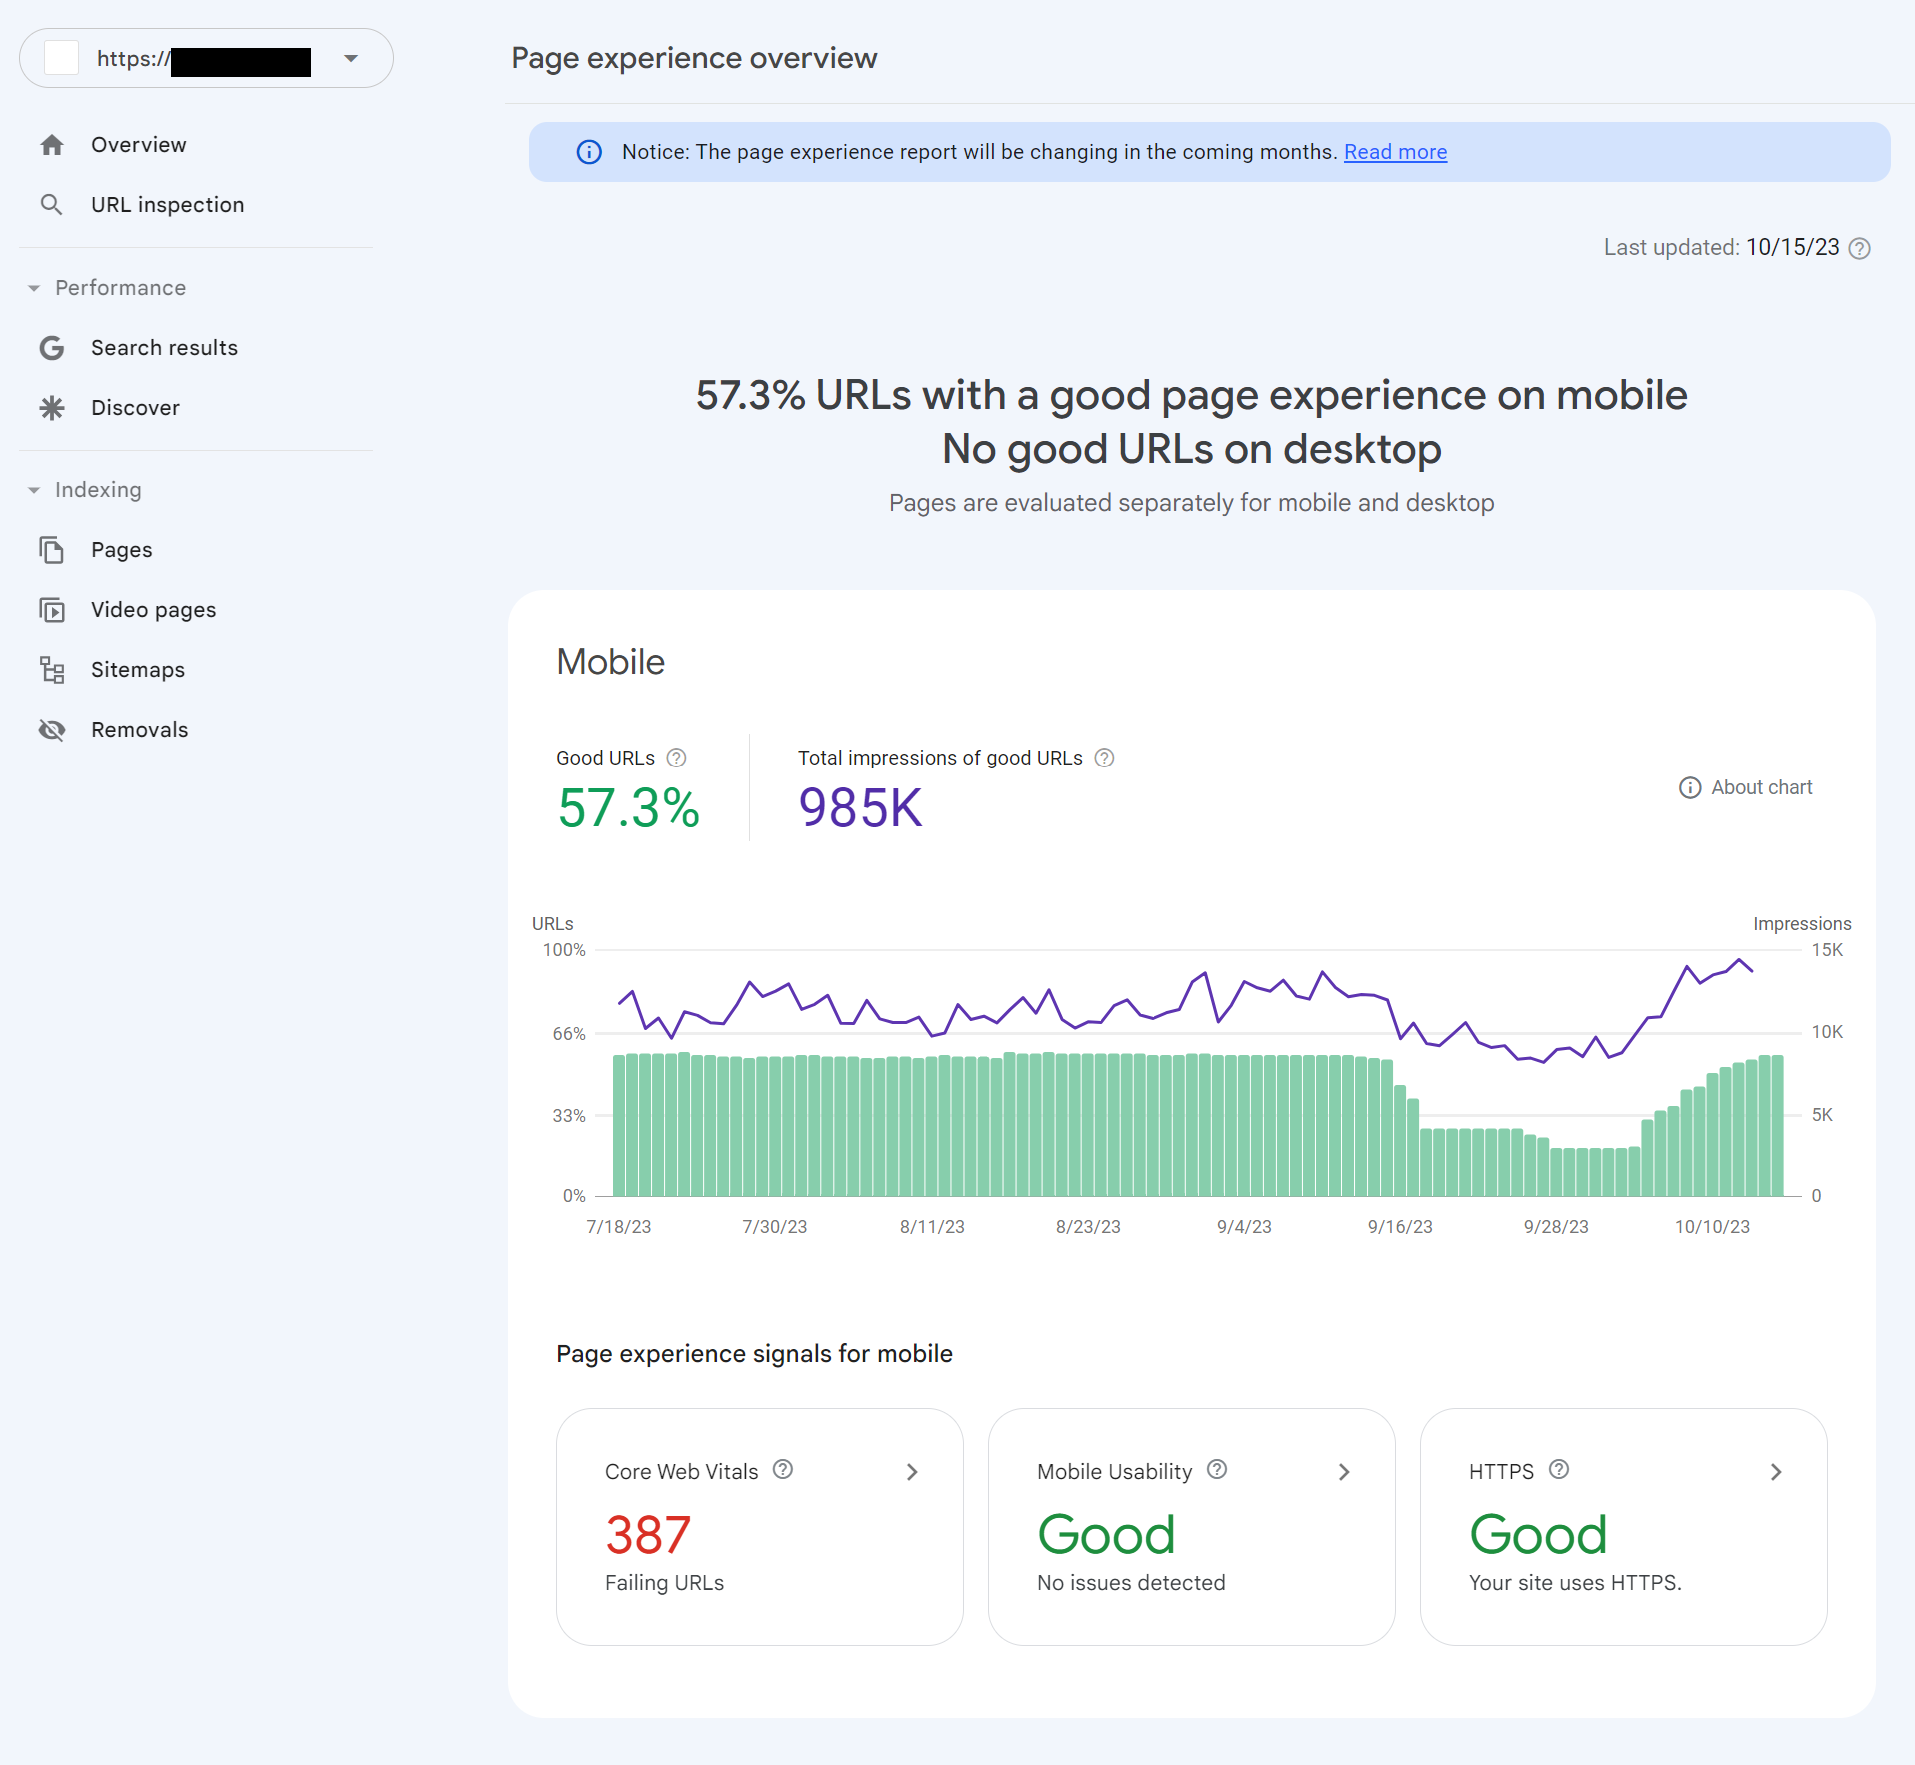Click the Removals crossed-eye icon
Image resolution: width=1915 pixels, height=1765 pixels.
(x=52, y=730)
